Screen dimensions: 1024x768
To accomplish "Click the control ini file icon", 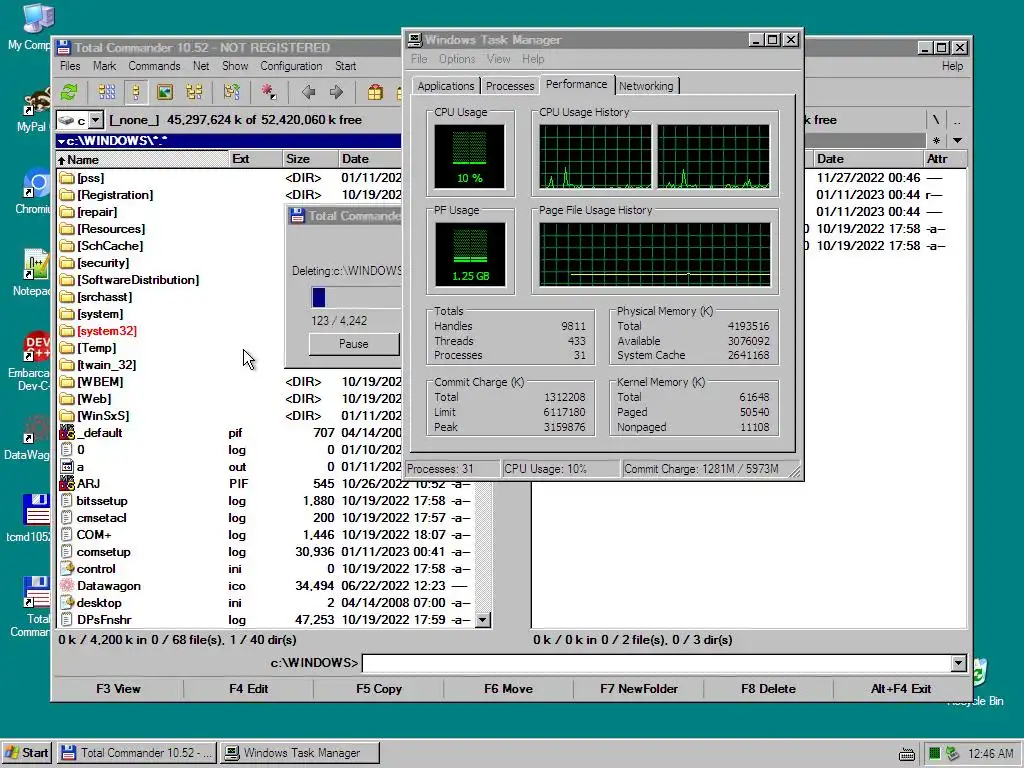I will [x=67, y=569].
